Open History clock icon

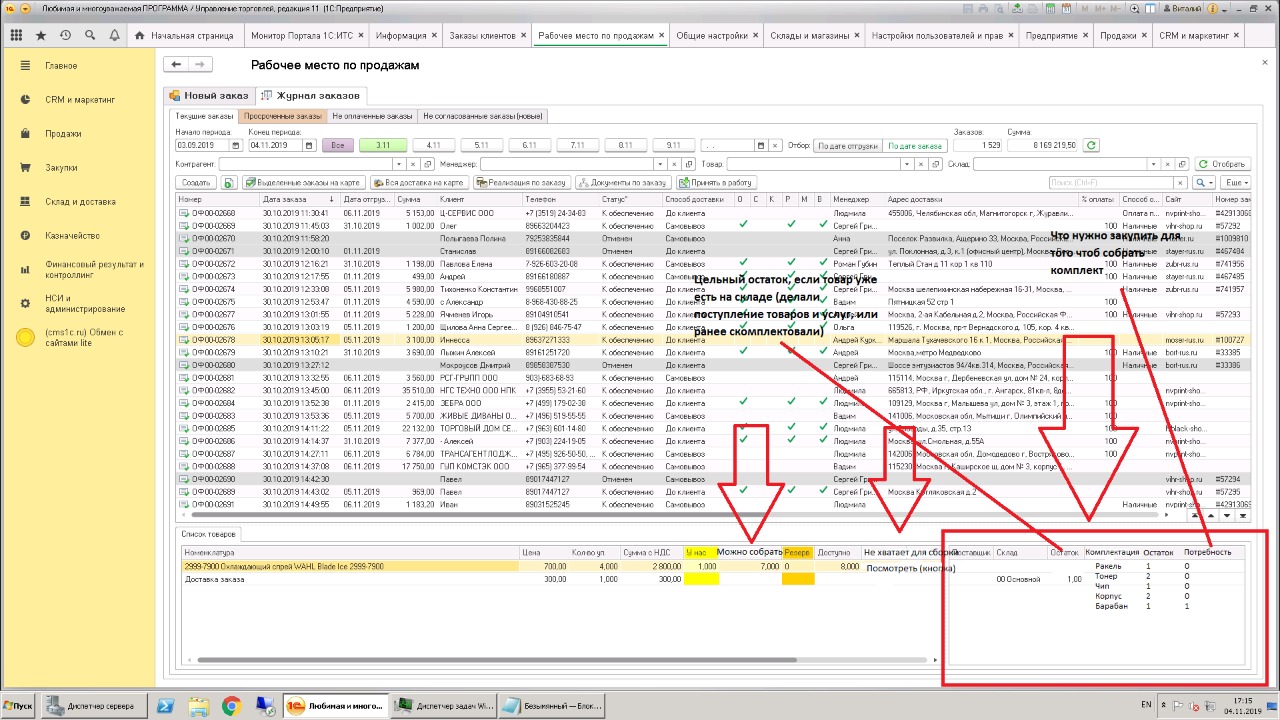(65, 35)
